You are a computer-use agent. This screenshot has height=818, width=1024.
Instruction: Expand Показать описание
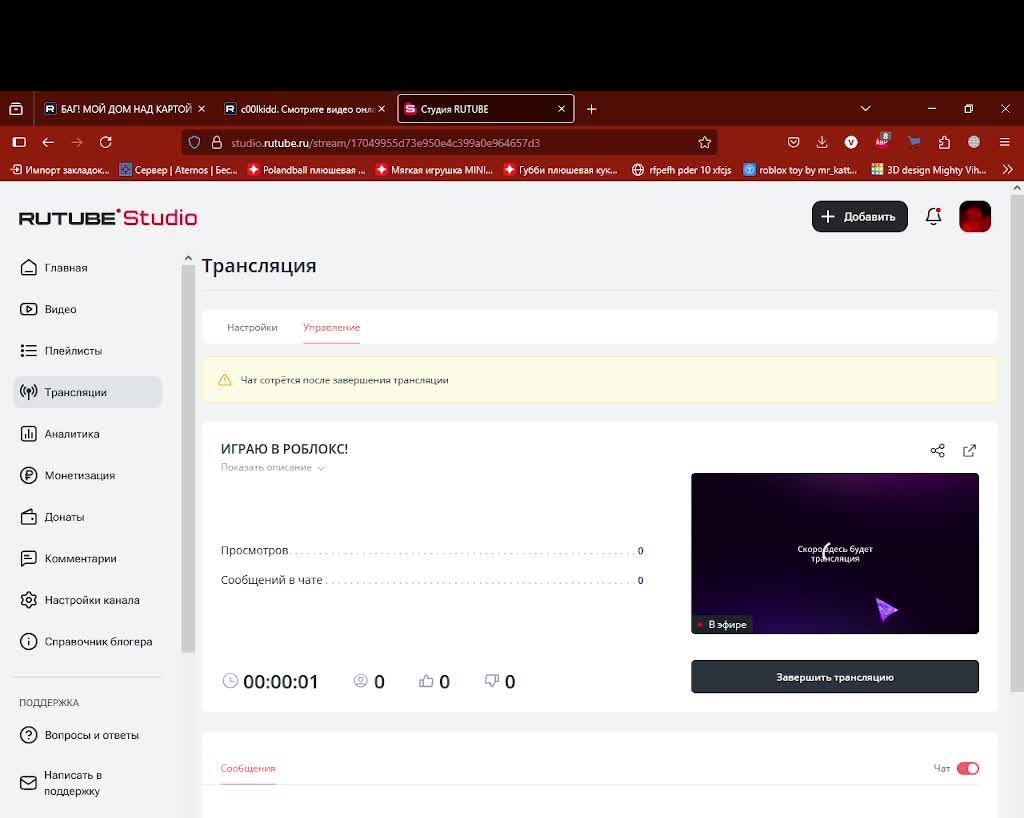[272, 467]
